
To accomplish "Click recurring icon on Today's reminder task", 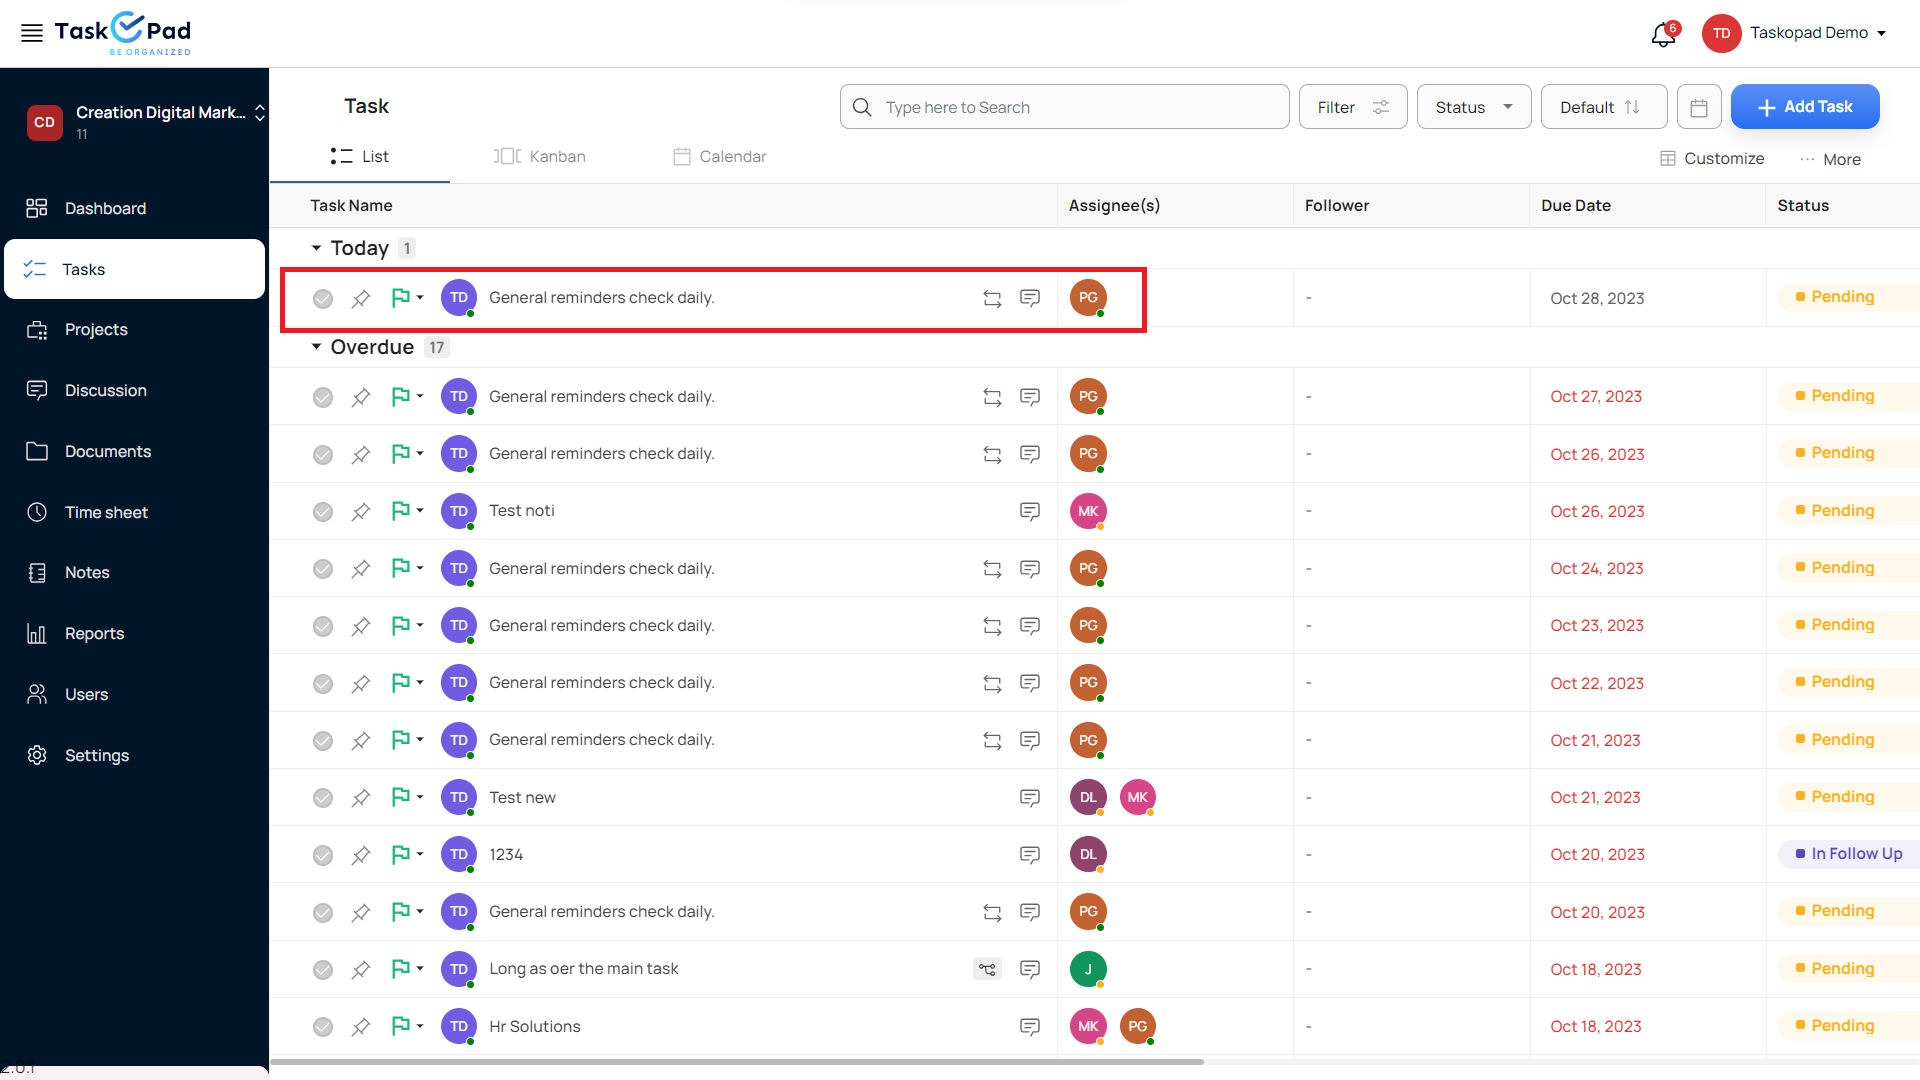I will tap(991, 299).
